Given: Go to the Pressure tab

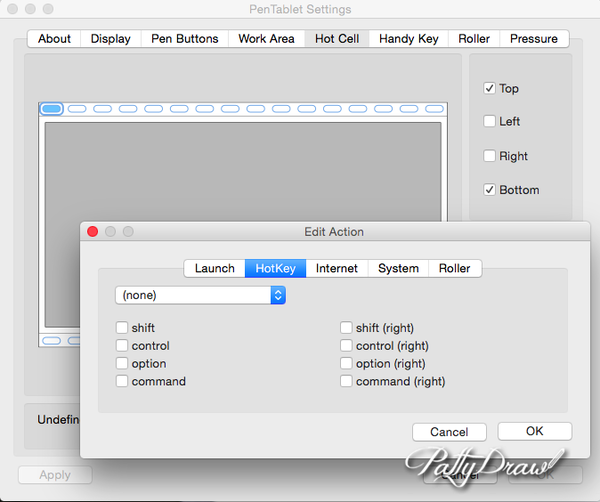Looking at the screenshot, I should 534,39.
